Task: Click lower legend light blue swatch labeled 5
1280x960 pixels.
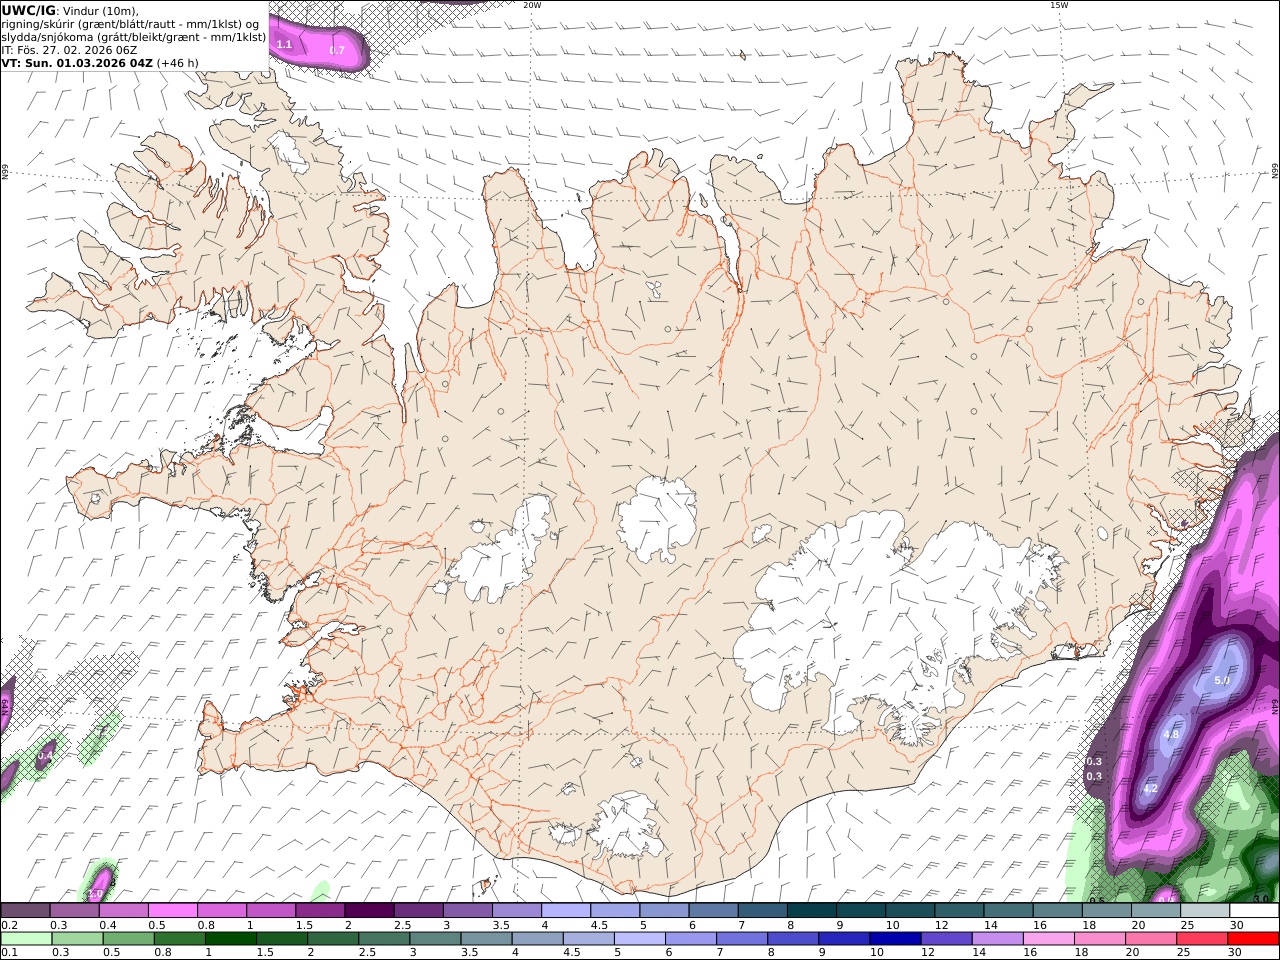Action: 639,938
